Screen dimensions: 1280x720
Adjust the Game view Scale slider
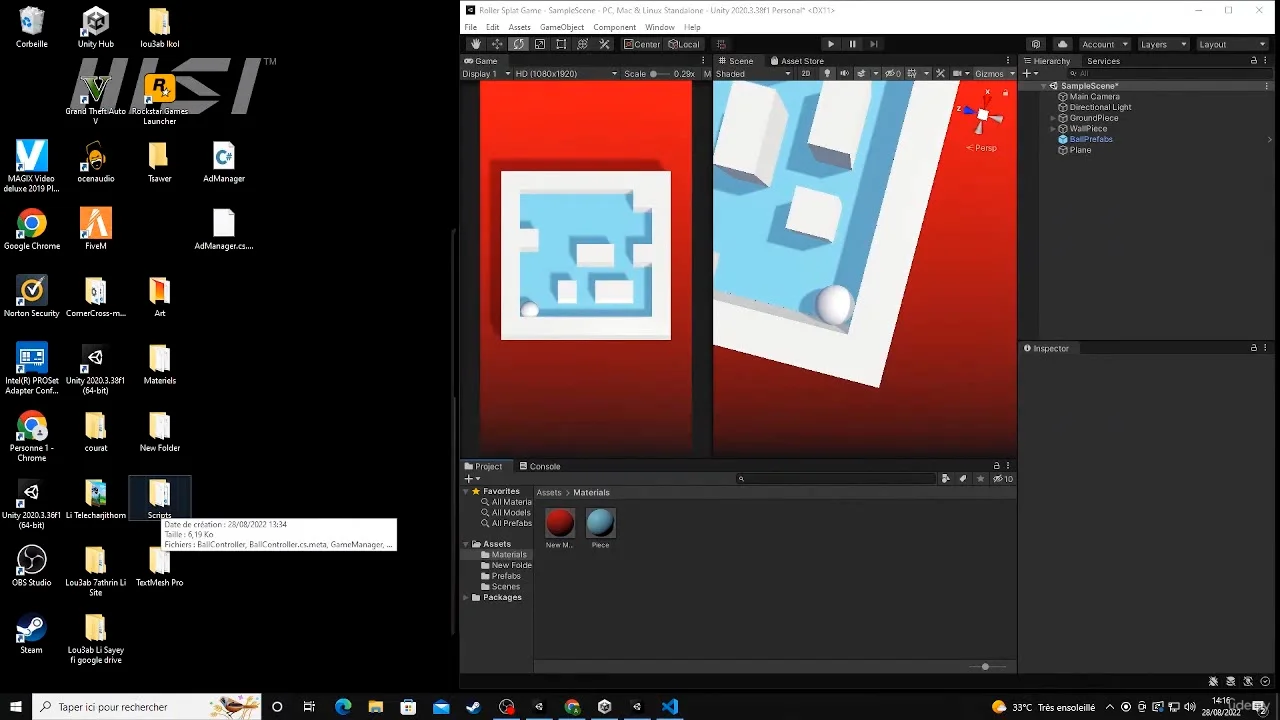pyautogui.click(x=660, y=73)
